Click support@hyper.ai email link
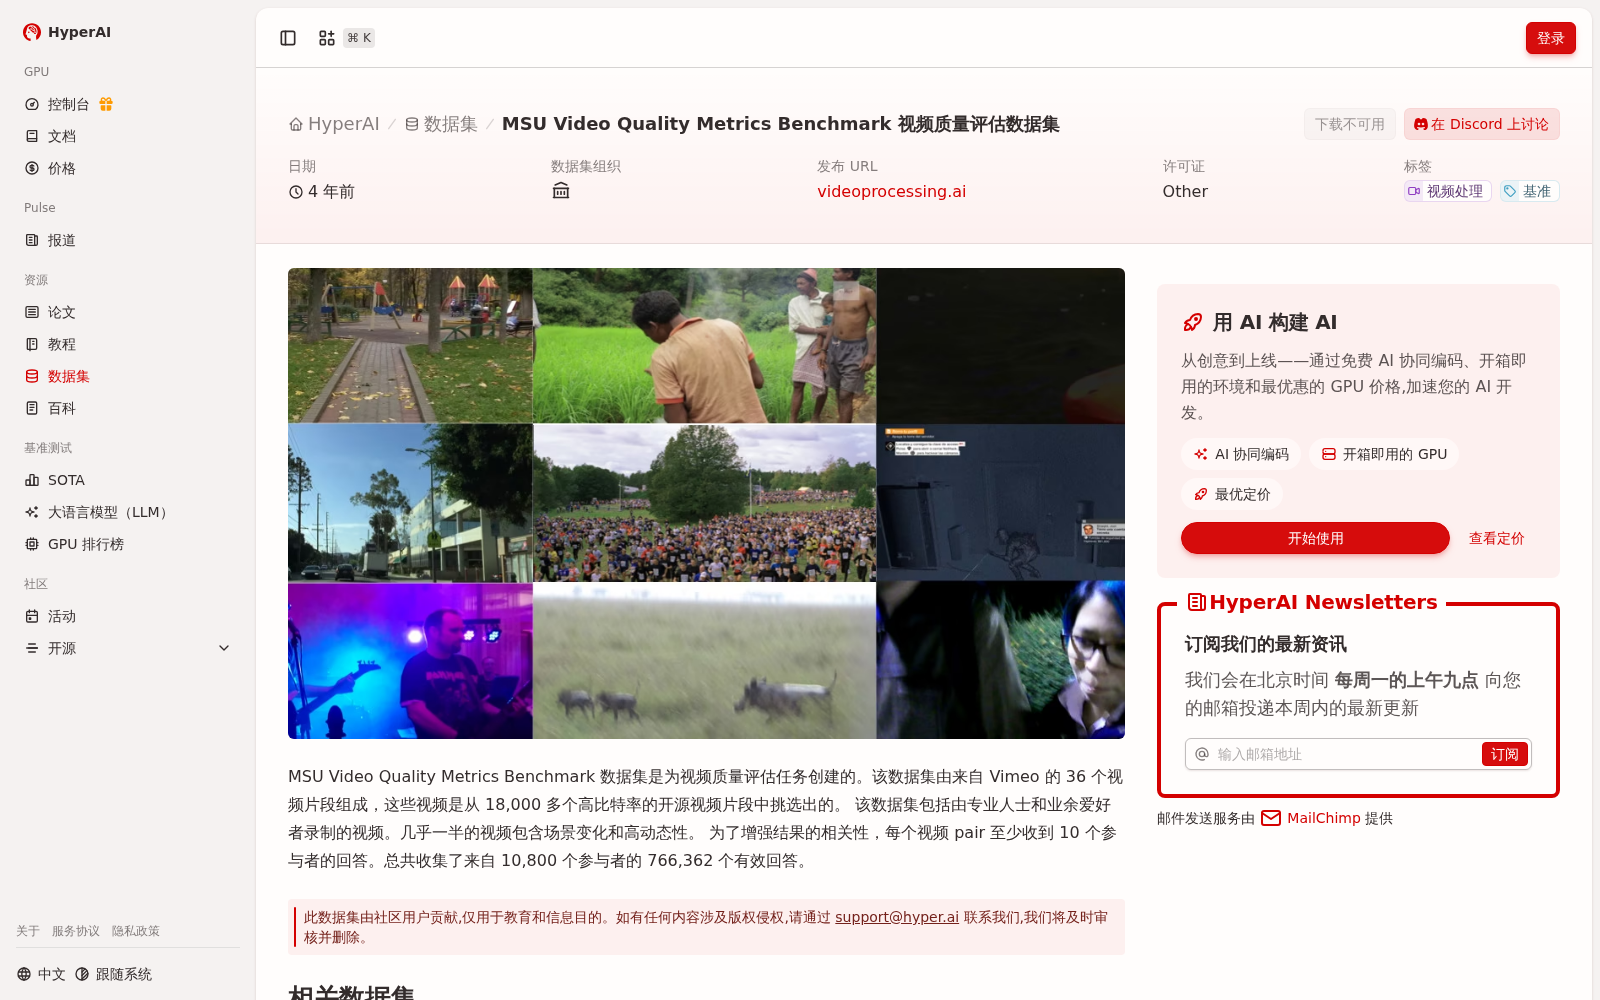 (897, 917)
